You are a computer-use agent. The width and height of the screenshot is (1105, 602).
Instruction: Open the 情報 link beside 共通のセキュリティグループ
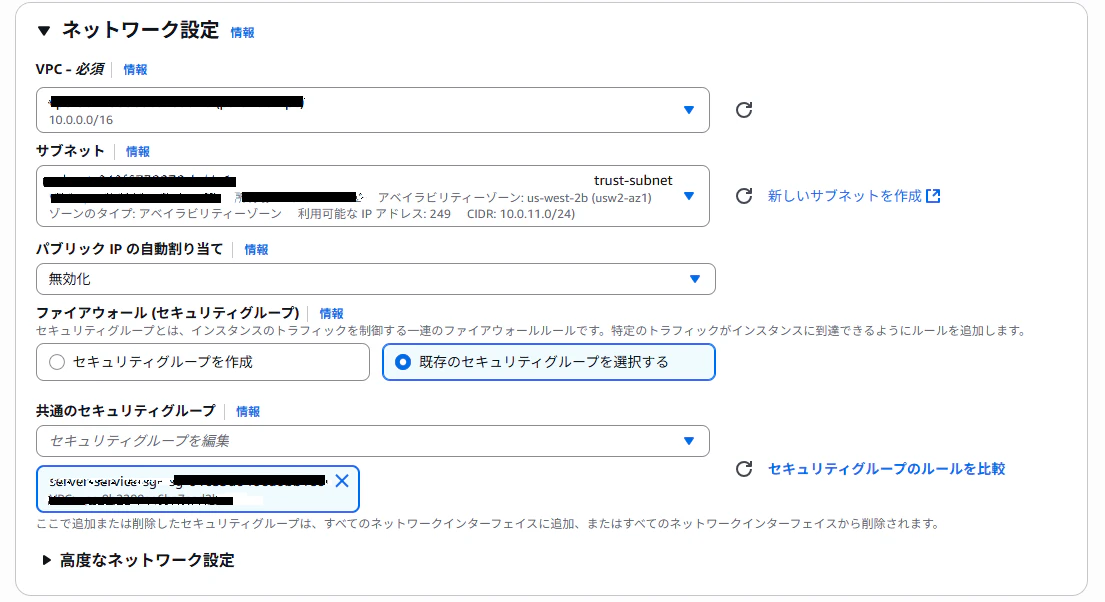pos(248,412)
